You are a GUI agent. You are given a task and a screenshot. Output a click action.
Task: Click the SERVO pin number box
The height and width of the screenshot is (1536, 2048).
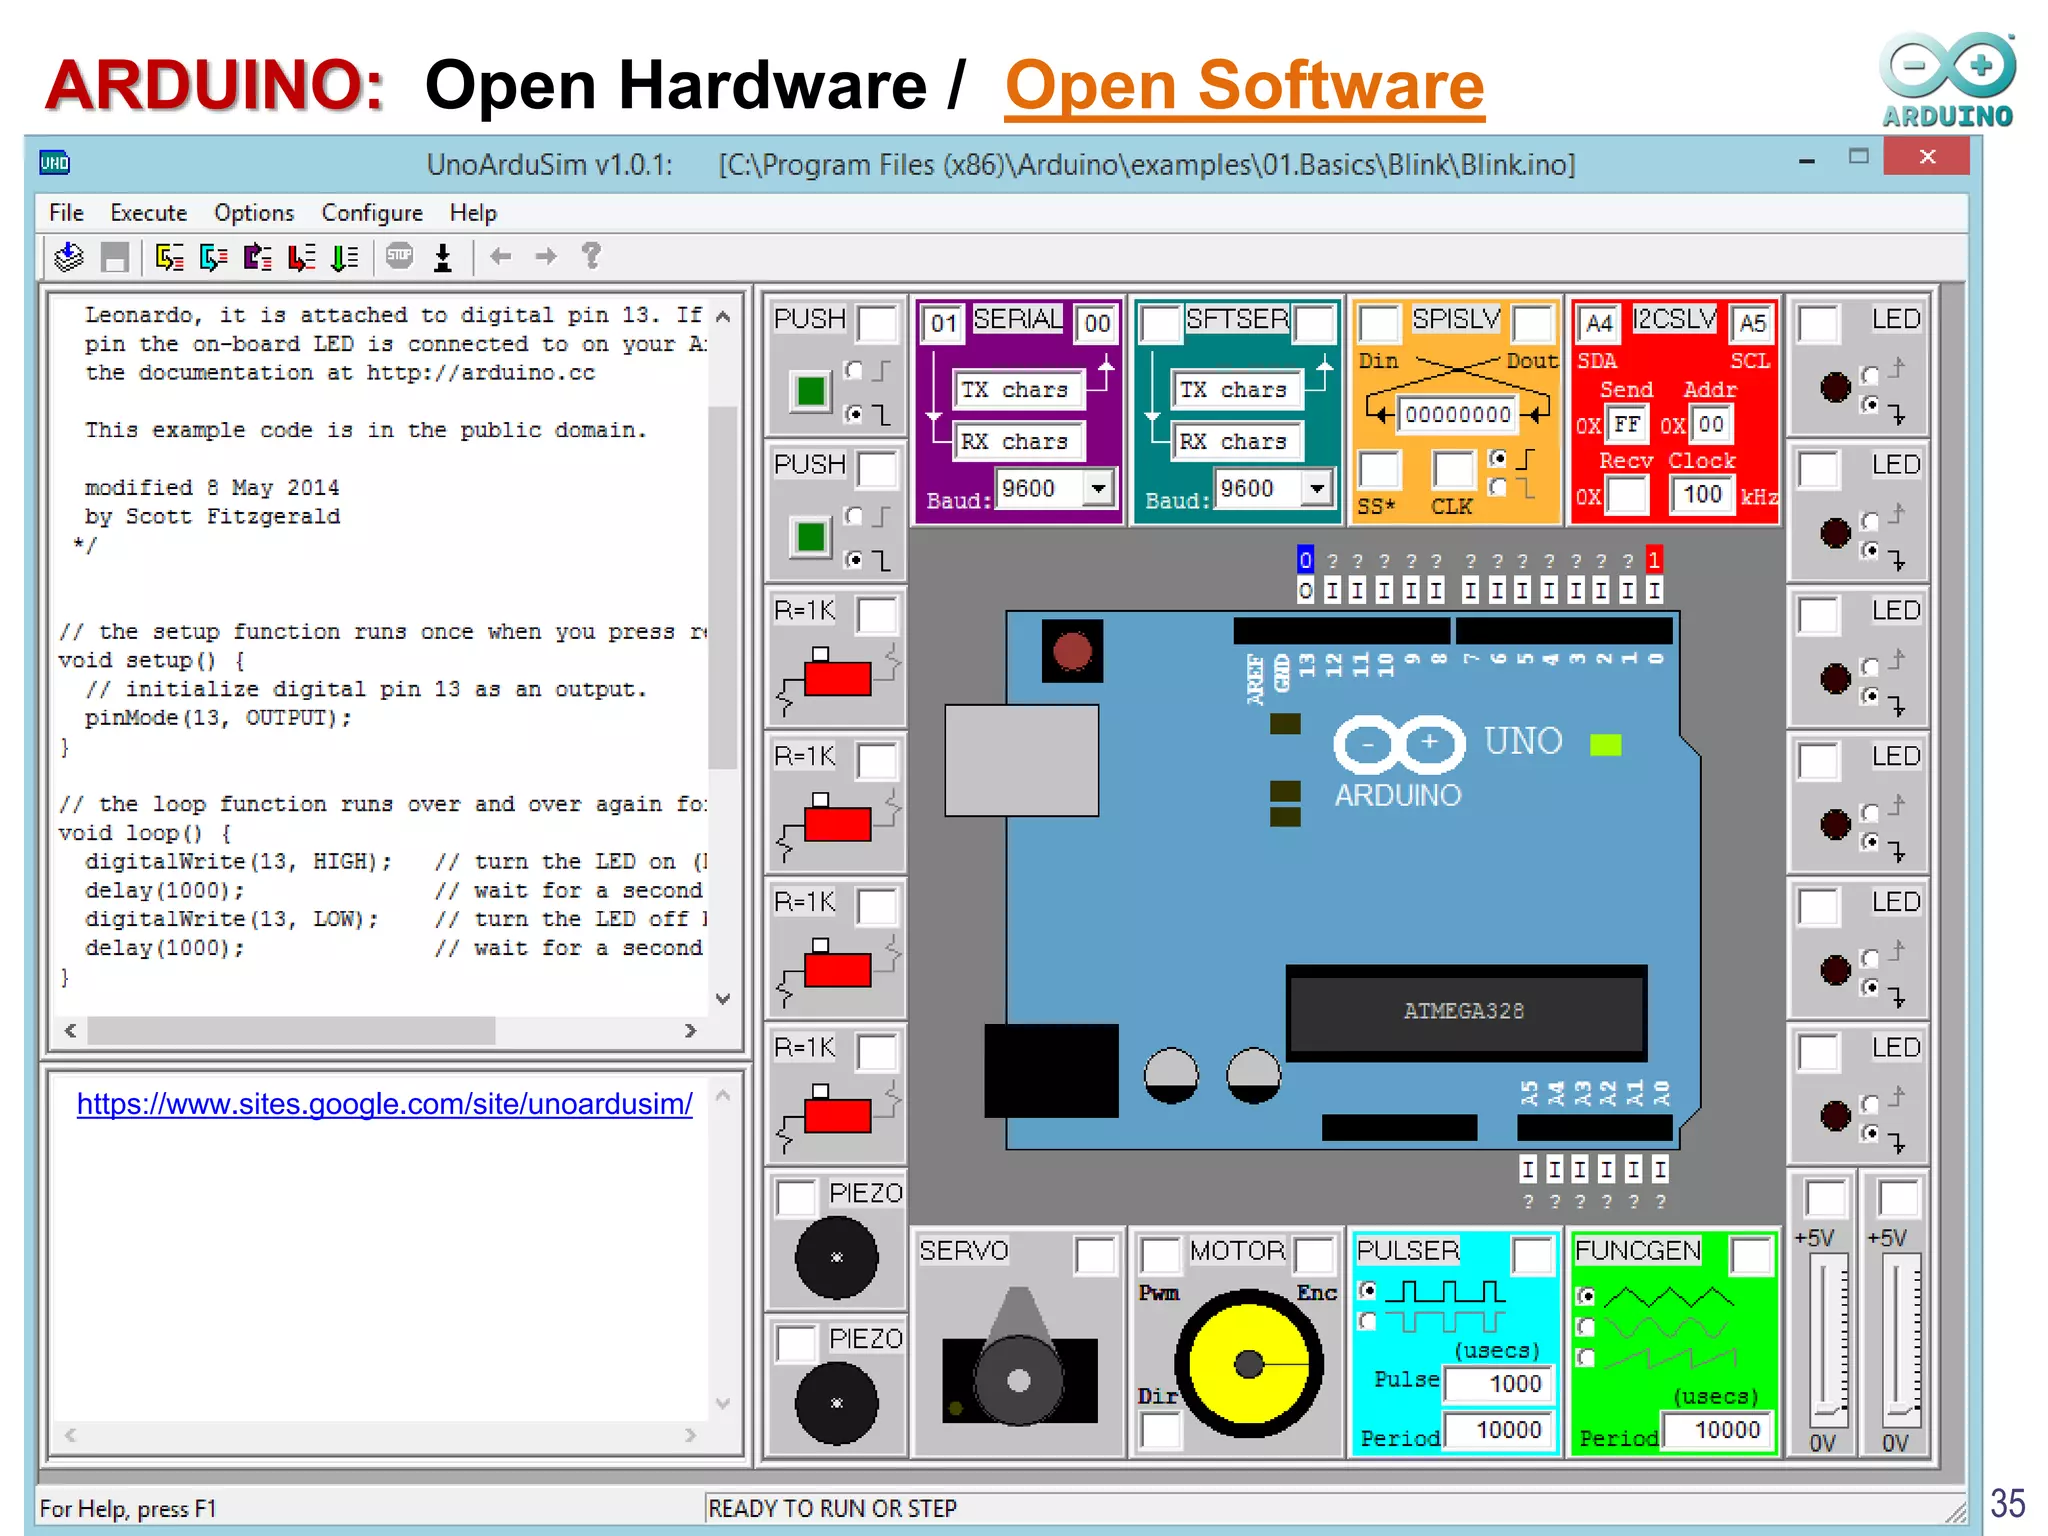click(1096, 1256)
